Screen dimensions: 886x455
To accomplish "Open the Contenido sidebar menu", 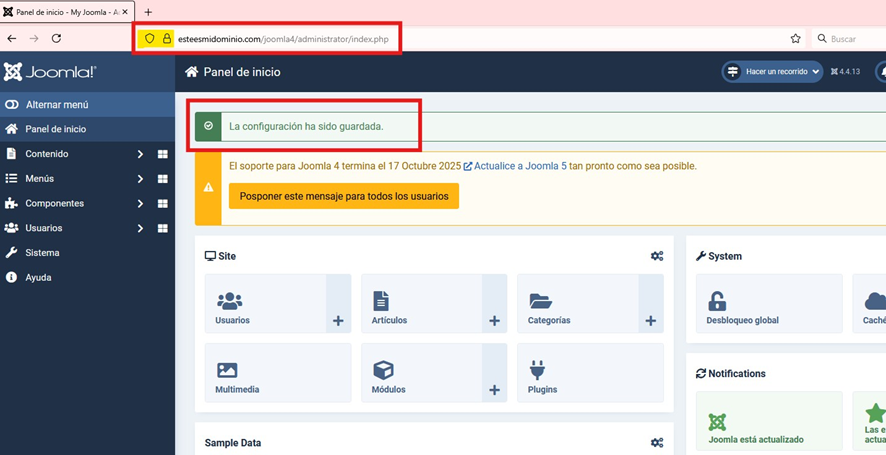I will pyautogui.click(x=47, y=154).
